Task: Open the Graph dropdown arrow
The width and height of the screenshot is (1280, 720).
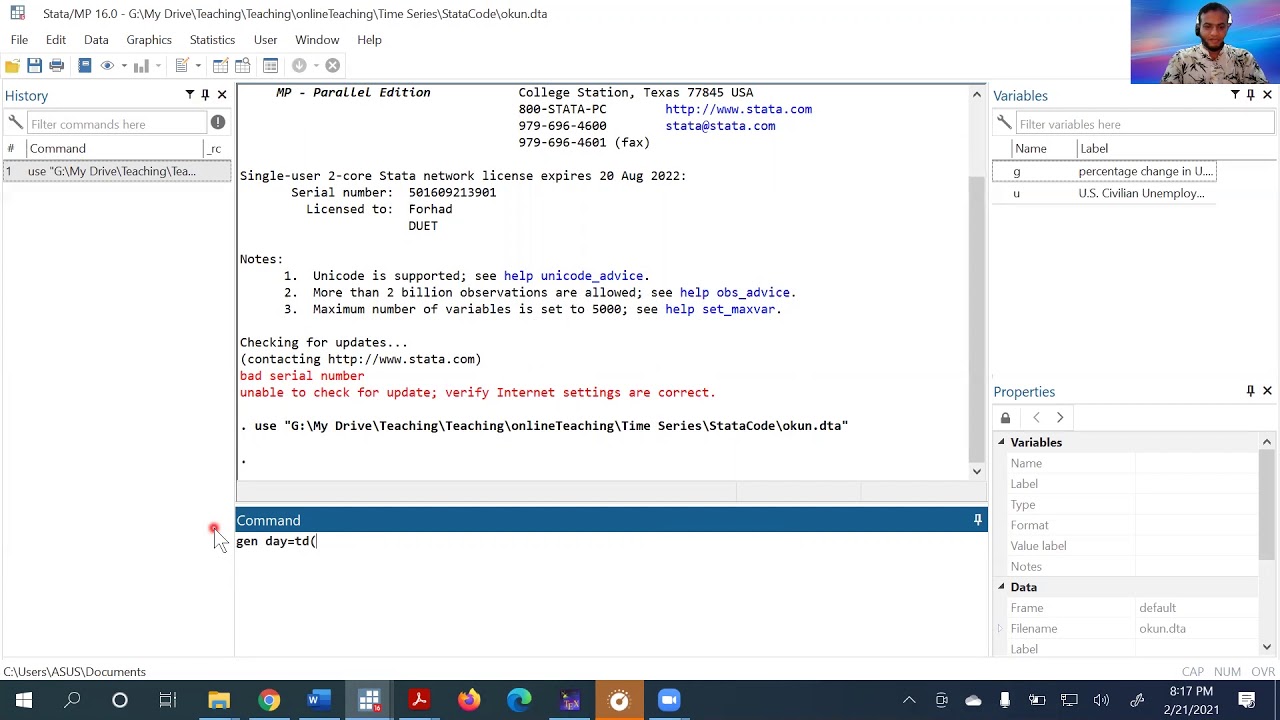Action: click(159, 66)
